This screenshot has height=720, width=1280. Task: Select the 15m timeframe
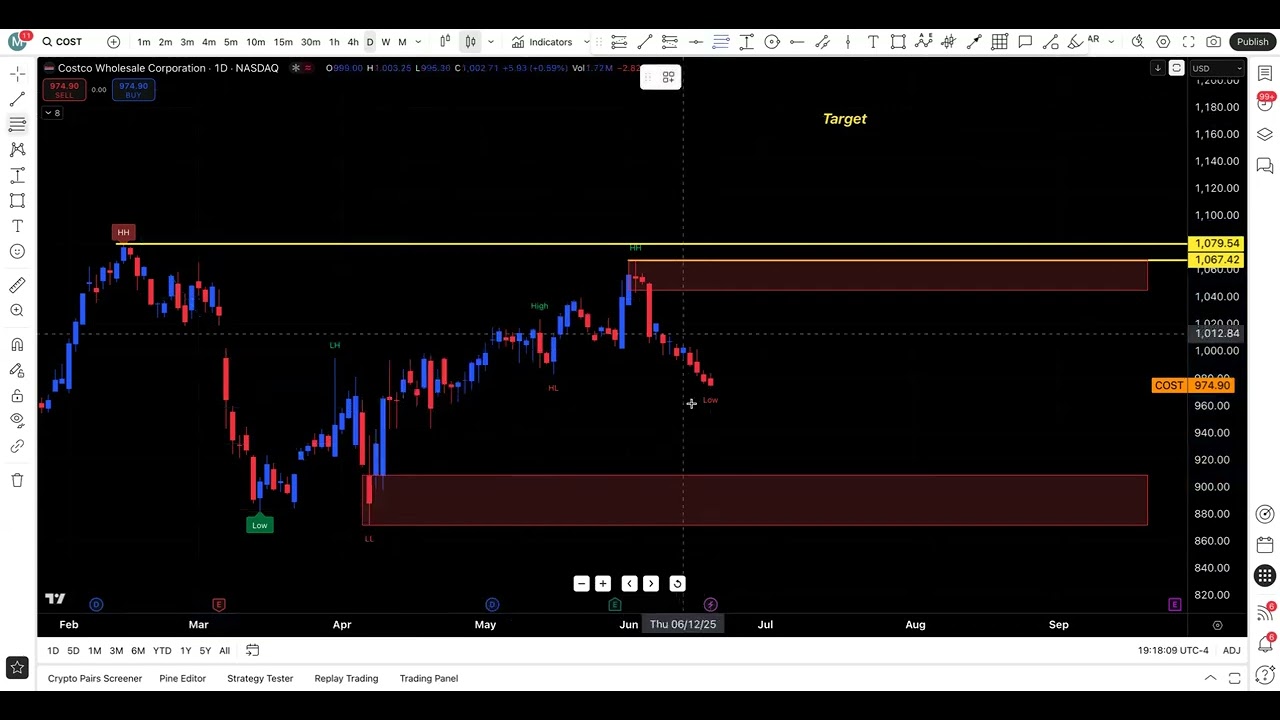point(283,42)
